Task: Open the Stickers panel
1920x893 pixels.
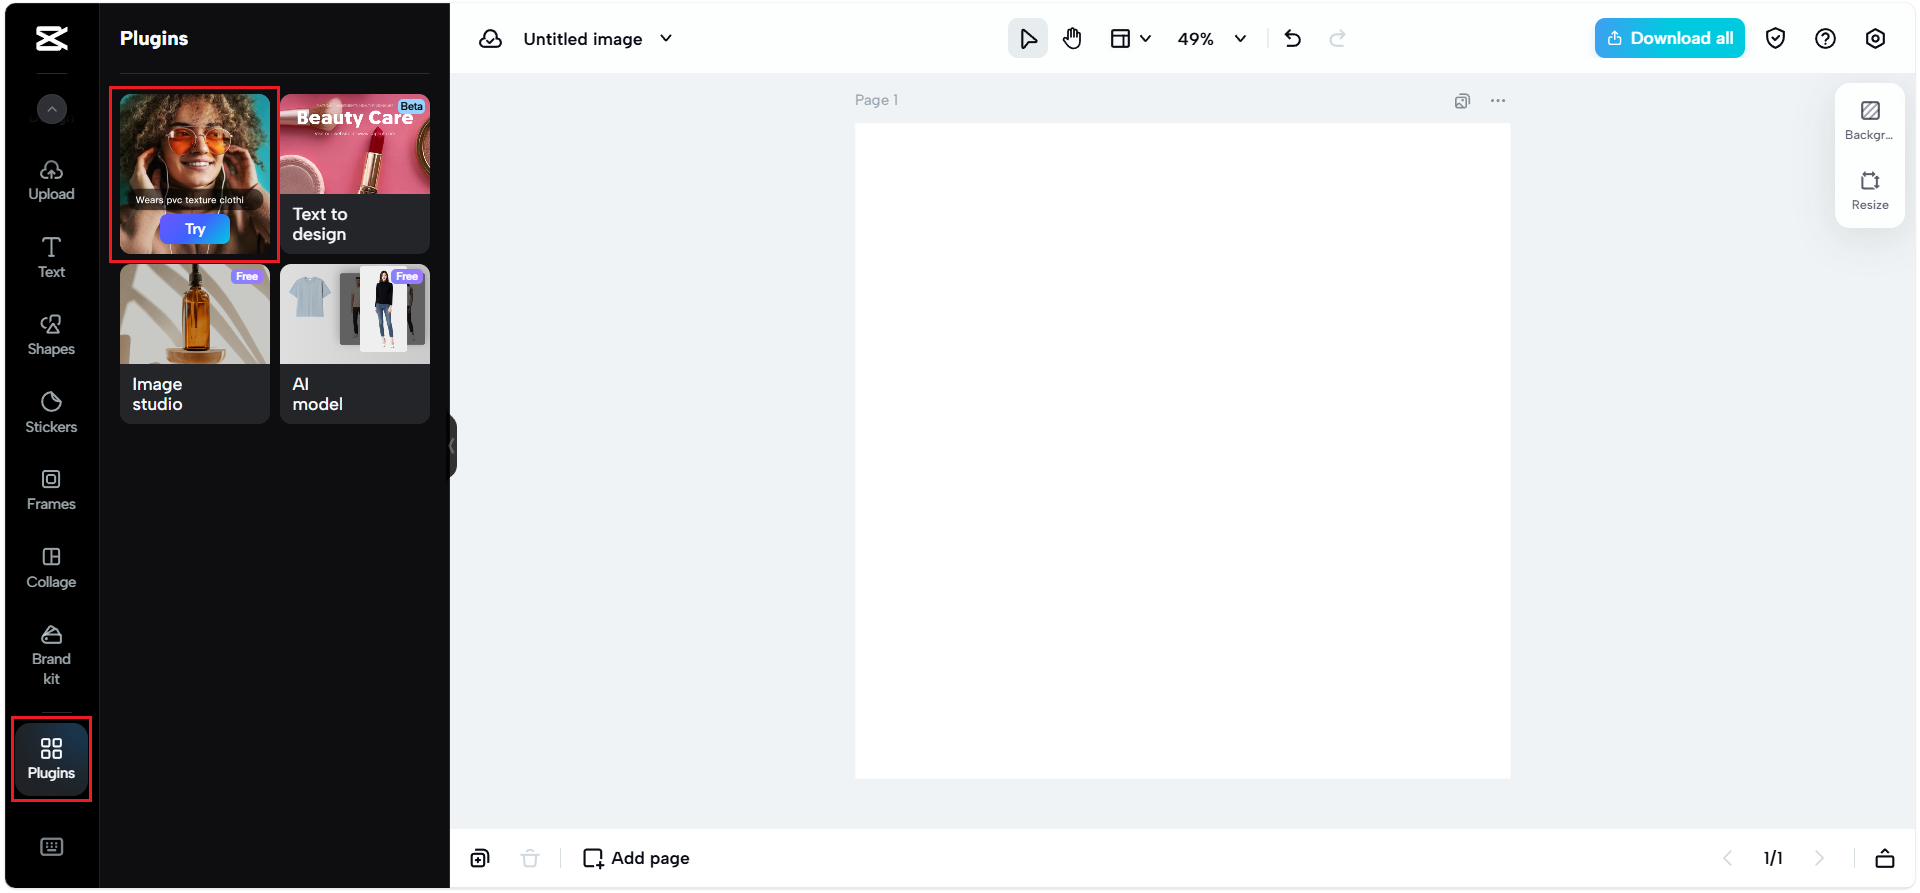Action: point(51,412)
